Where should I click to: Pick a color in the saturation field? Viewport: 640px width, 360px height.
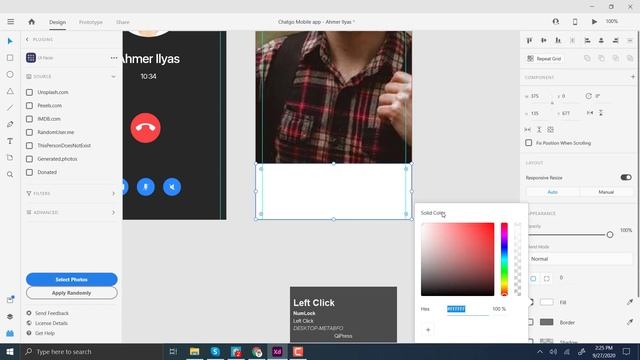458,259
